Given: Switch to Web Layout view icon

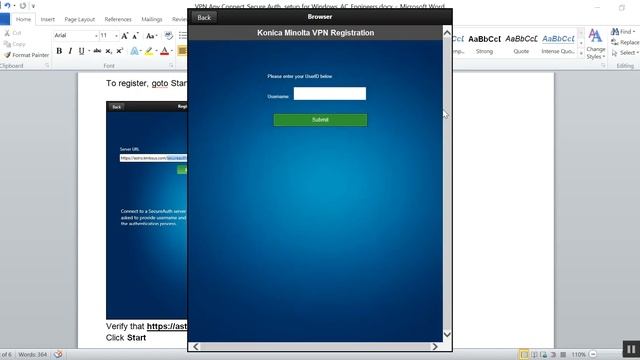Looking at the screenshot, I should click(544, 354).
